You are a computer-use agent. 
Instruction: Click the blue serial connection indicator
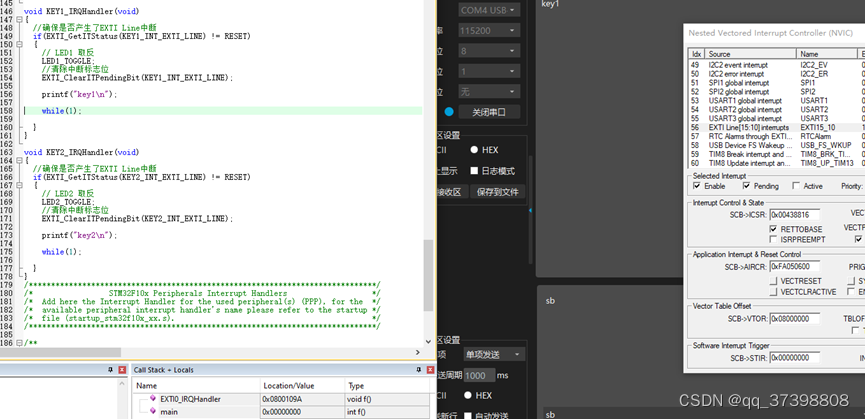pos(449,112)
